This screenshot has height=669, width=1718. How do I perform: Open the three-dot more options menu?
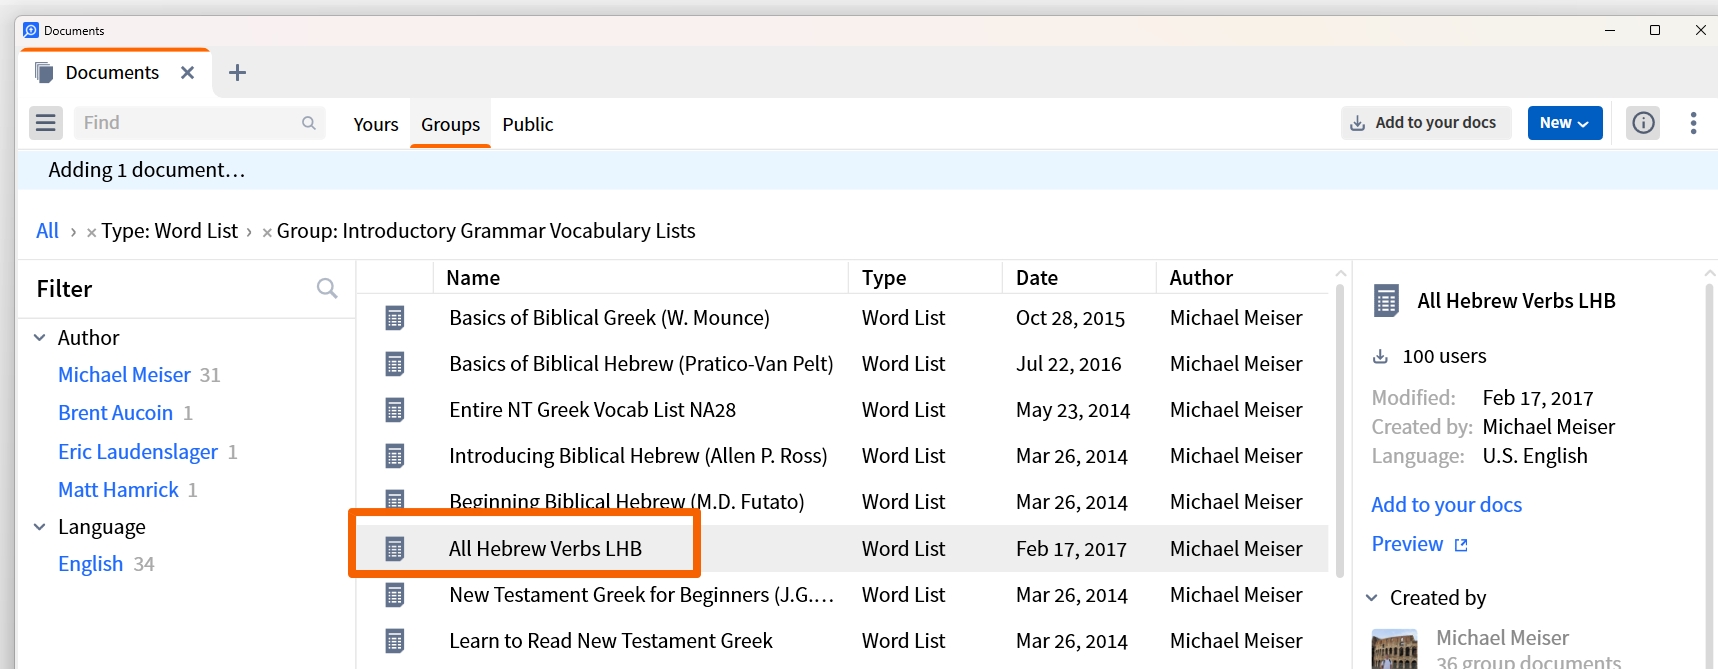(x=1693, y=123)
